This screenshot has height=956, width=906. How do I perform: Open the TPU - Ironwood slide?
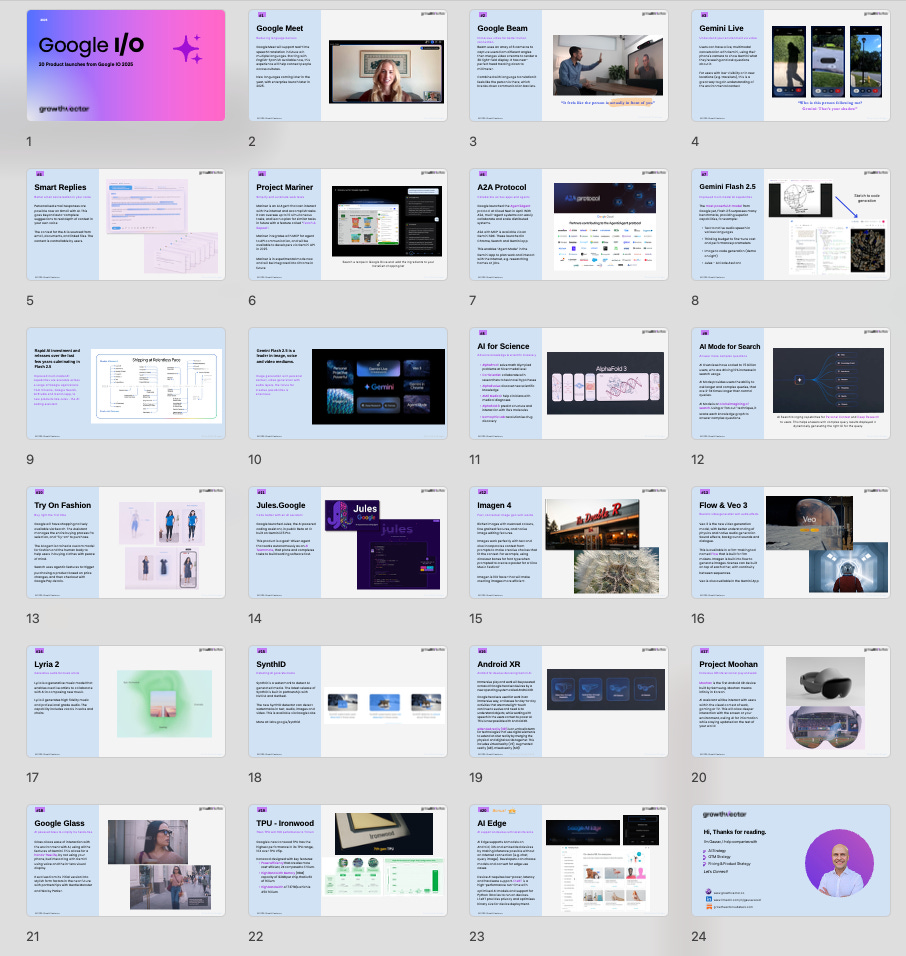(x=348, y=860)
